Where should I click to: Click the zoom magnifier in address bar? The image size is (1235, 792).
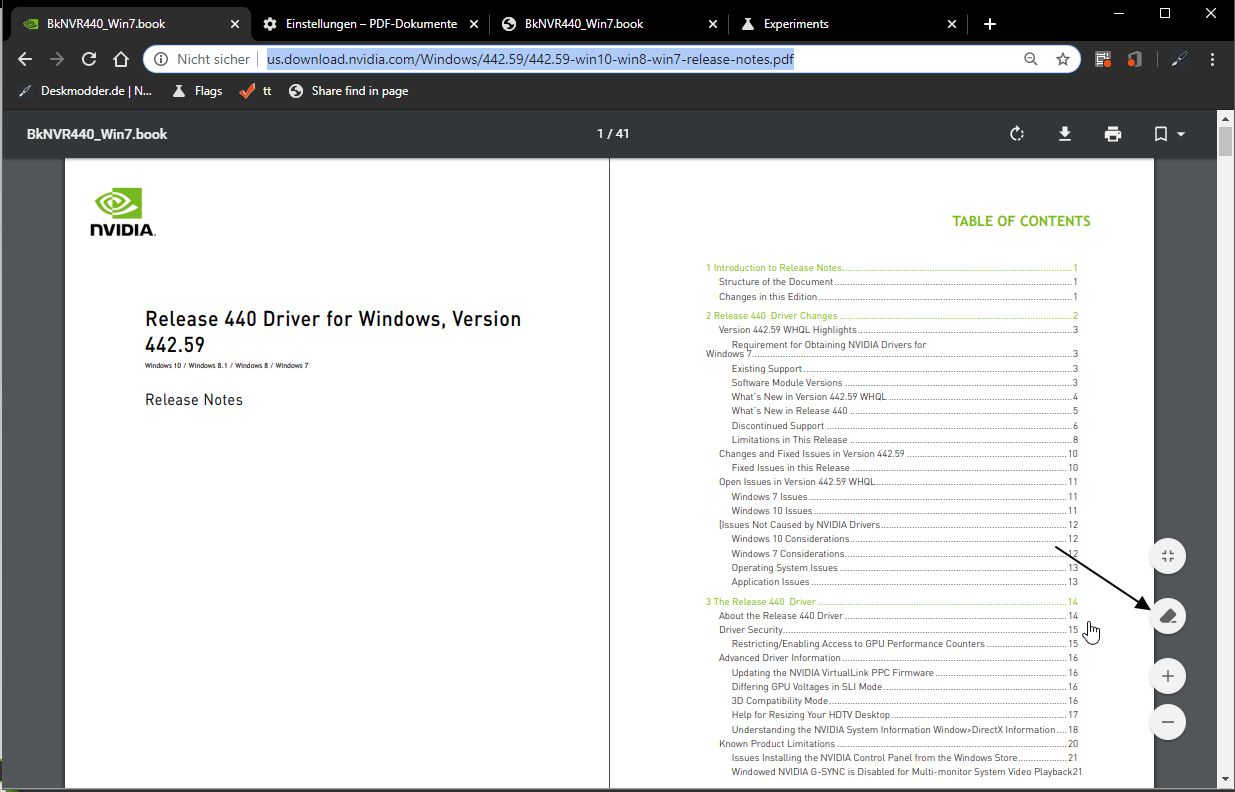(x=1031, y=59)
